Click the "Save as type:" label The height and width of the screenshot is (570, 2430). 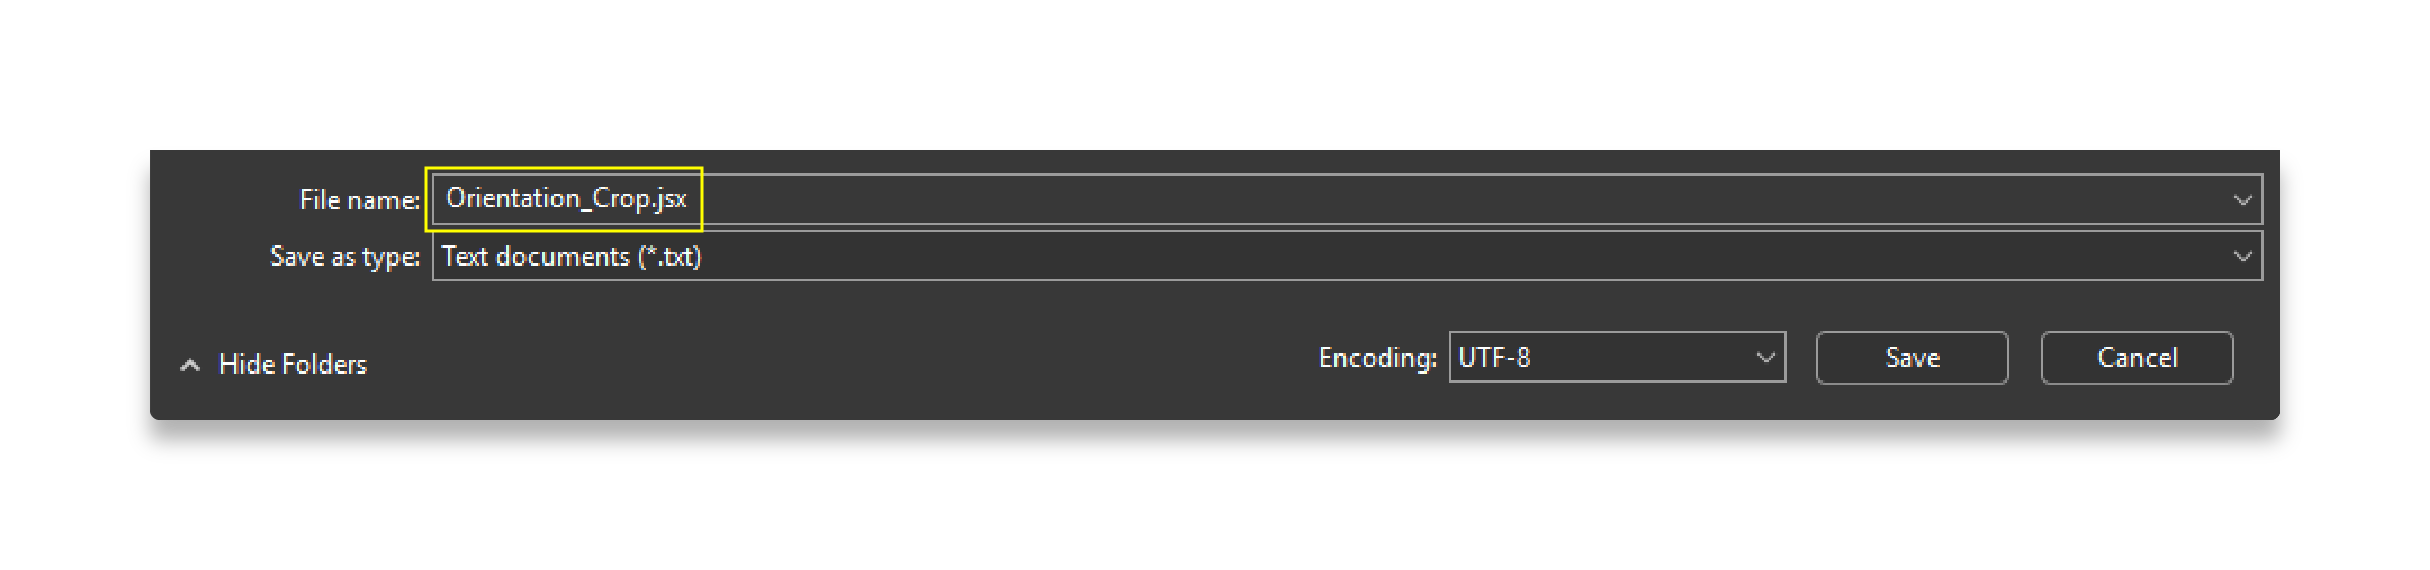344,257
